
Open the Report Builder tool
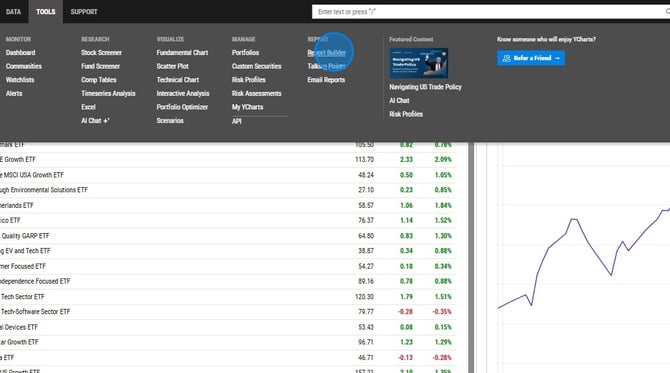(326, 53)
